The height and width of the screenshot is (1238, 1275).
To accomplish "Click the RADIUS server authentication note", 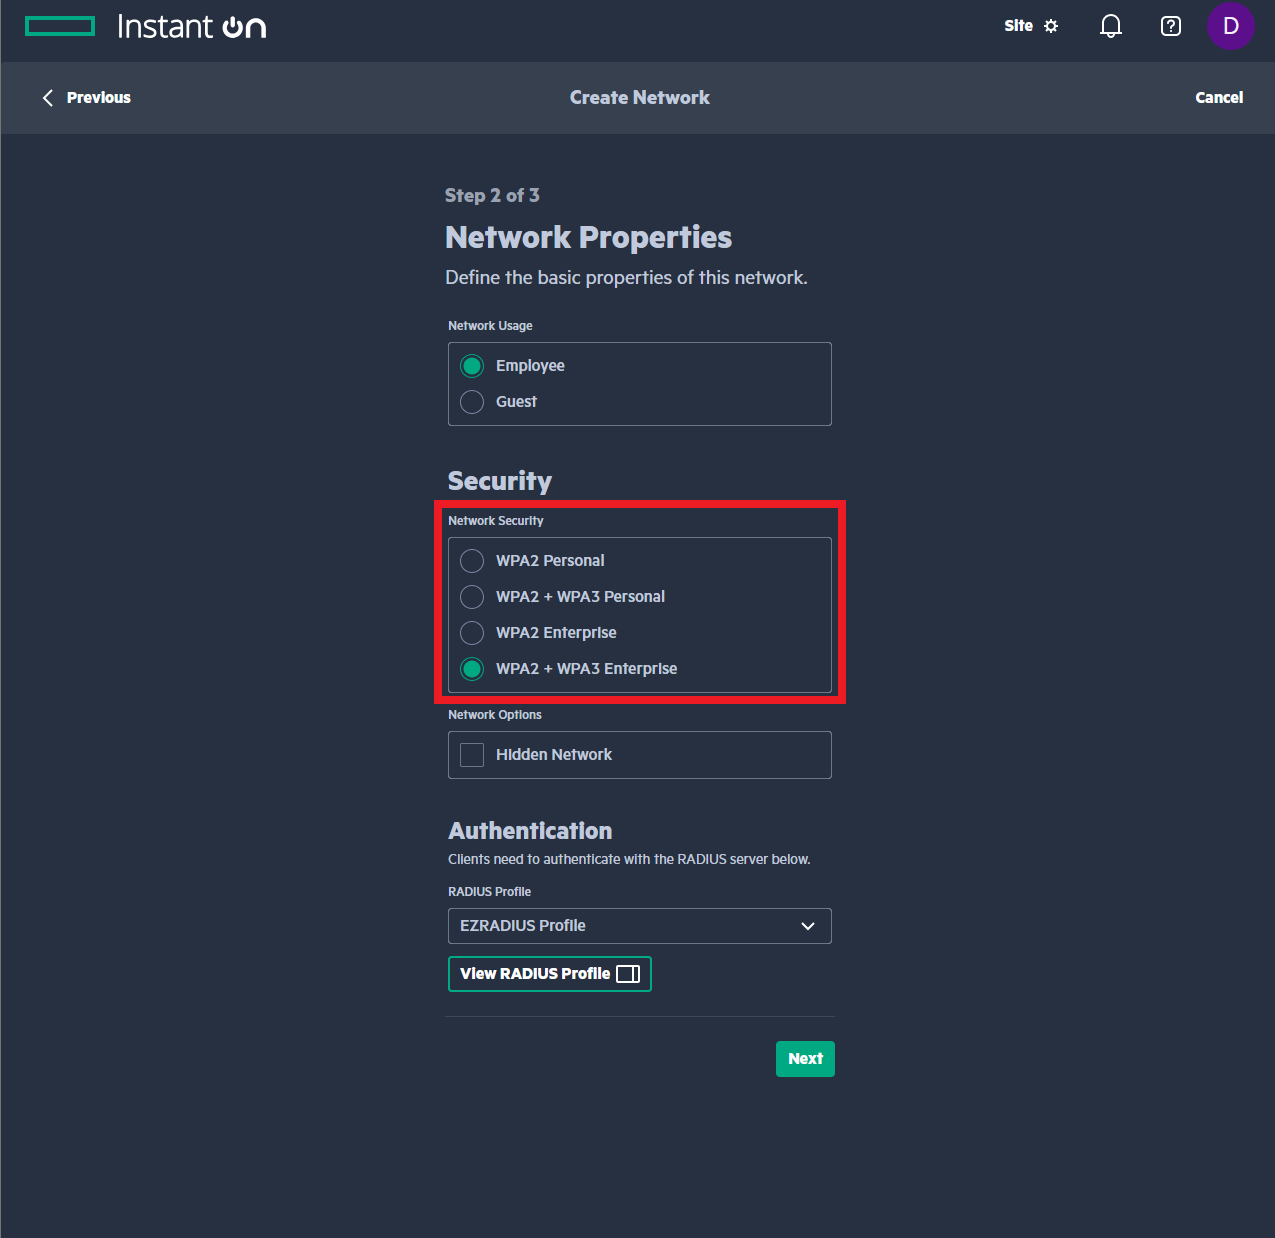I will click(x=629, y=859).
